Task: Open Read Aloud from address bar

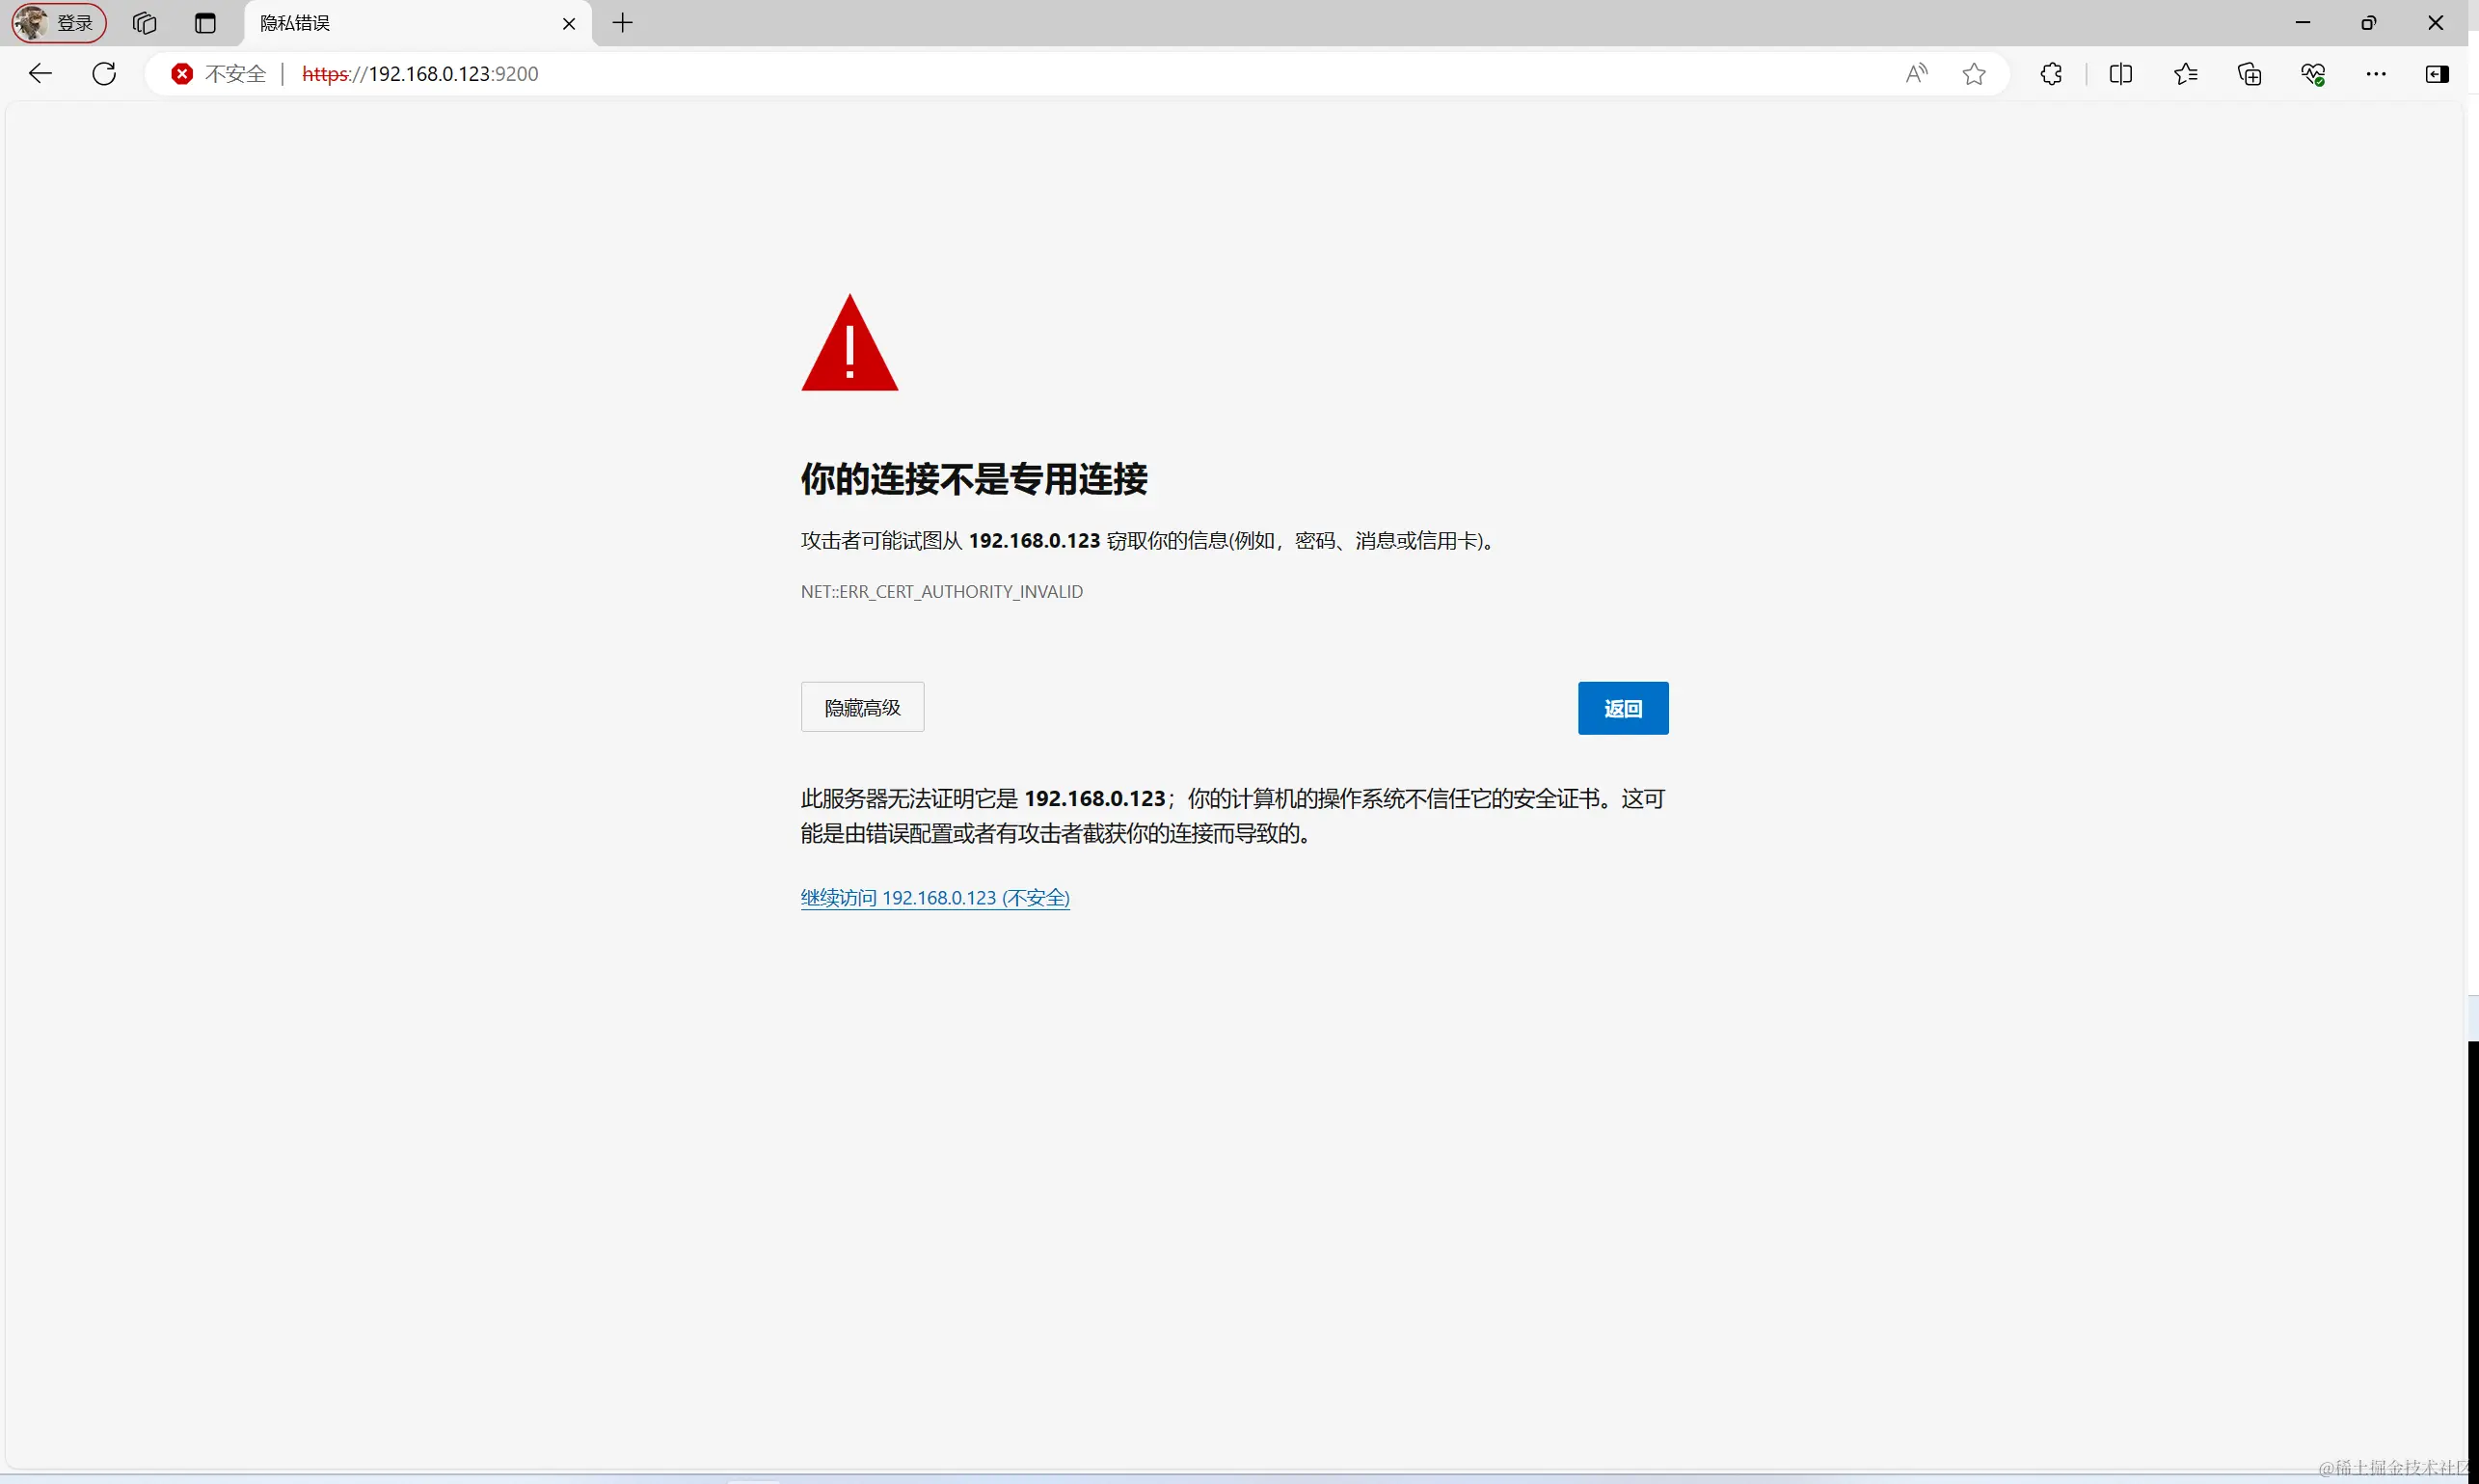Action: [x=1916, y=73]
